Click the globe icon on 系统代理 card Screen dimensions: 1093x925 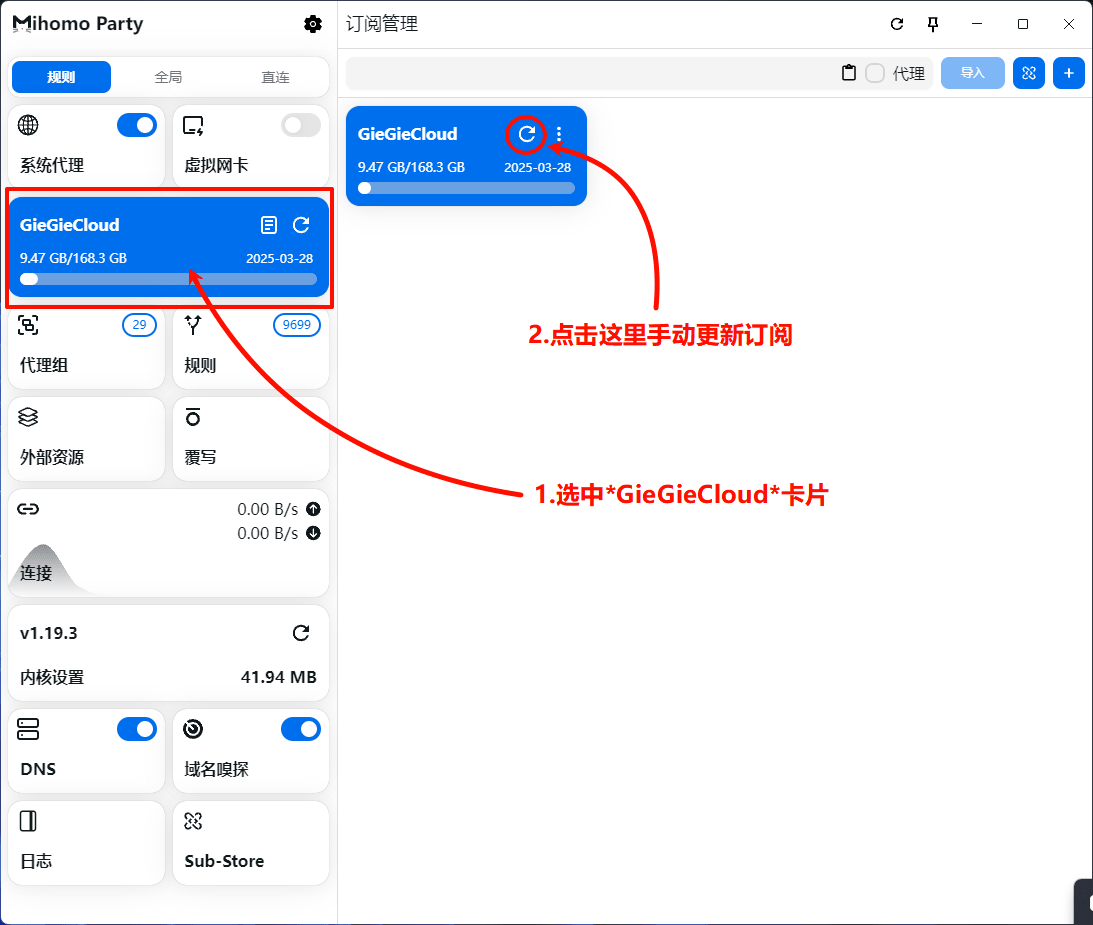pos(28,125)
